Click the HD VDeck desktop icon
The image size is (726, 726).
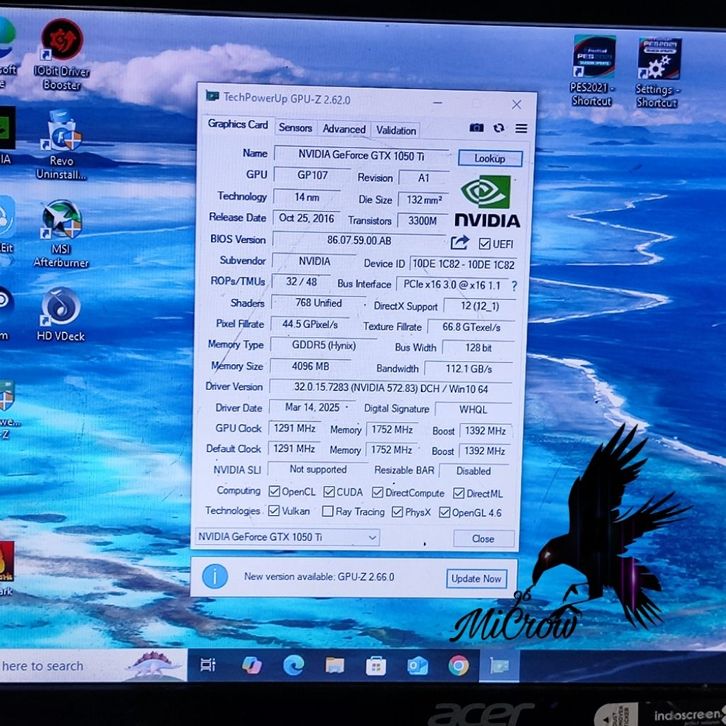click(61, 308)
